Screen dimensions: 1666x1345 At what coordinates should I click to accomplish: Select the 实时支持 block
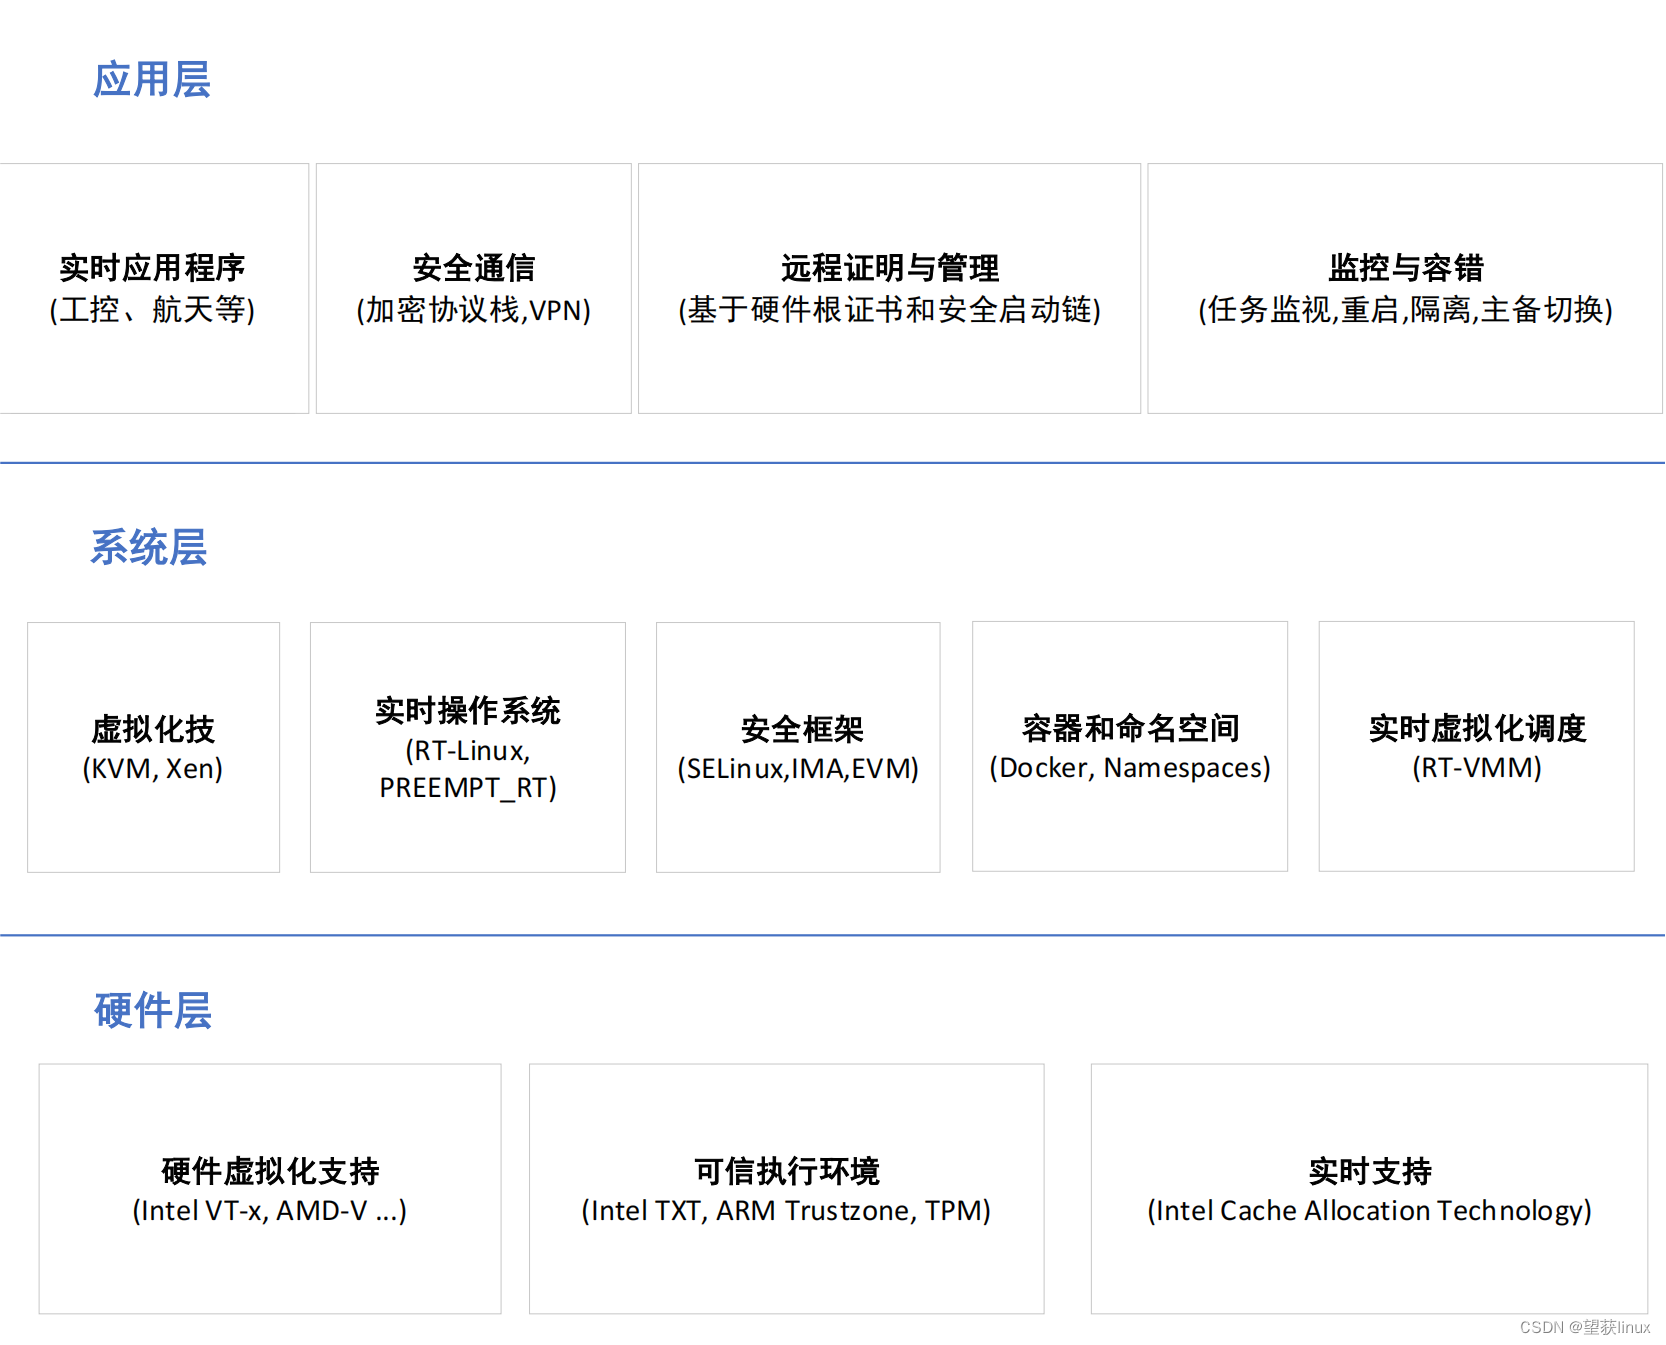tap(1370, 1189)
